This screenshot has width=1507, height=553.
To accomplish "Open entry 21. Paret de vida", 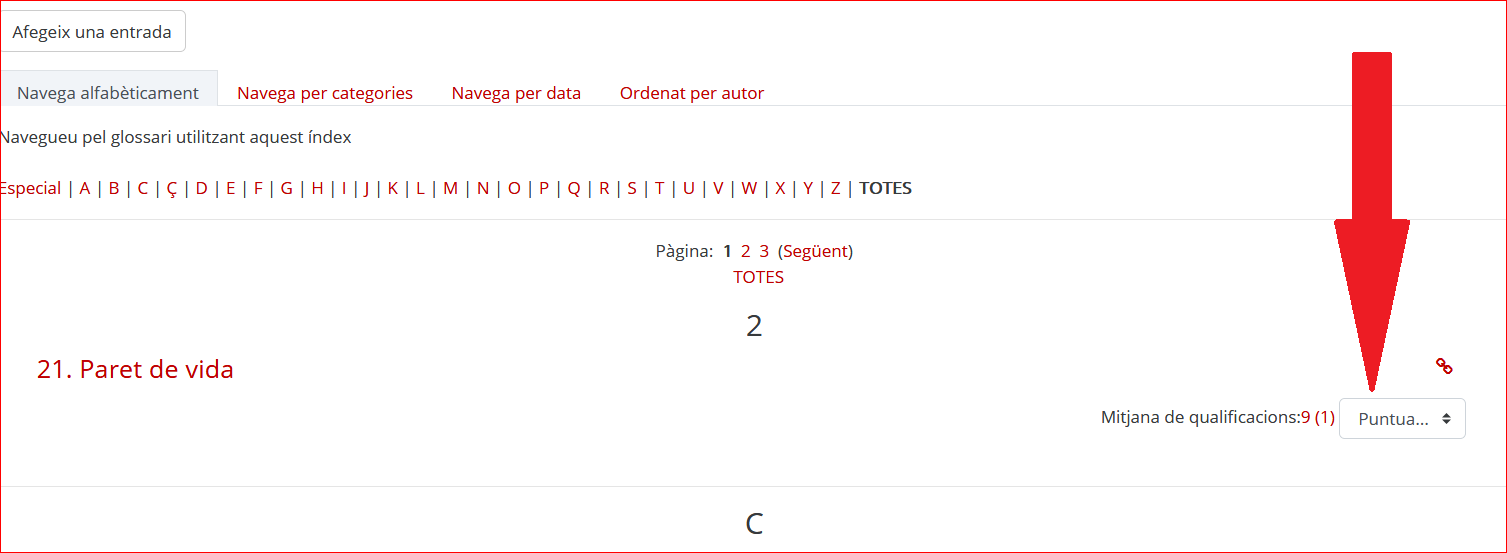I will [135, 369].
